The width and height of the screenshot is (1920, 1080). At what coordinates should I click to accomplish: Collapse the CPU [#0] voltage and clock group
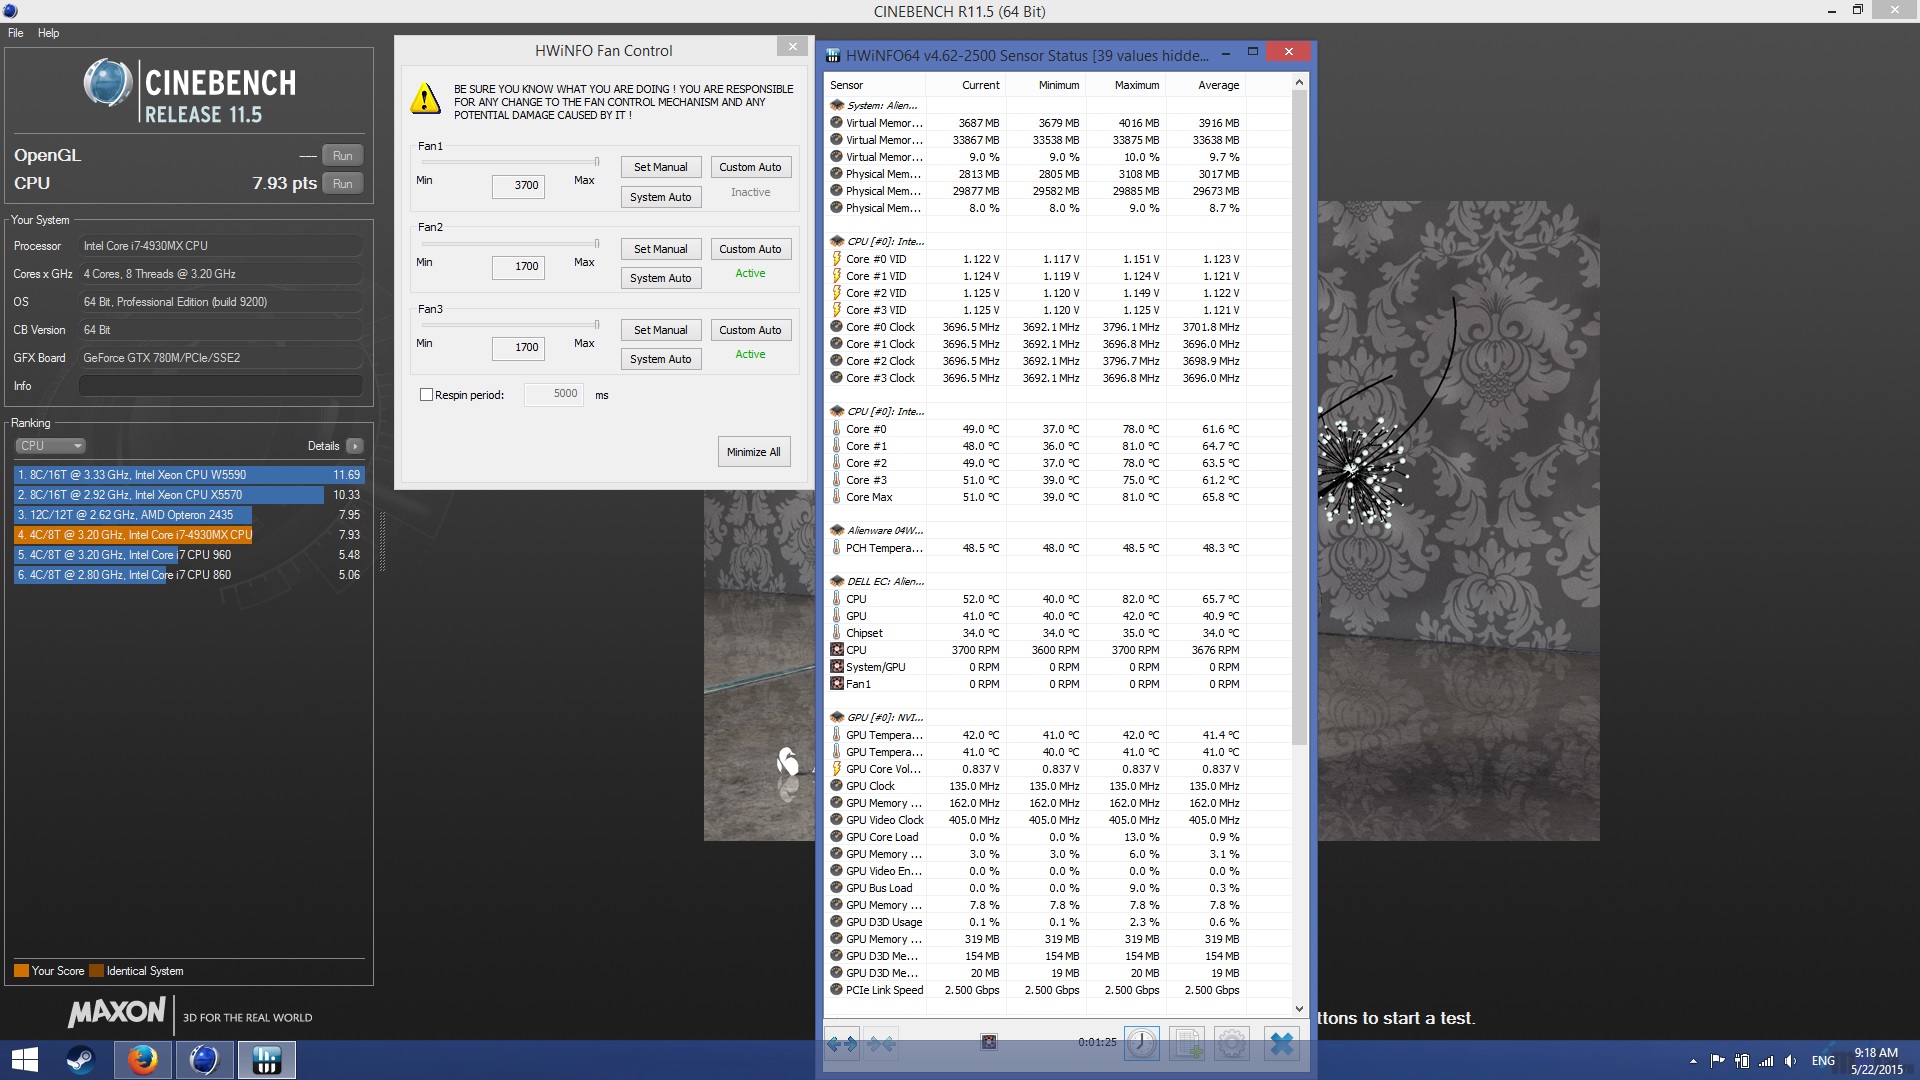tap(837, 241)
